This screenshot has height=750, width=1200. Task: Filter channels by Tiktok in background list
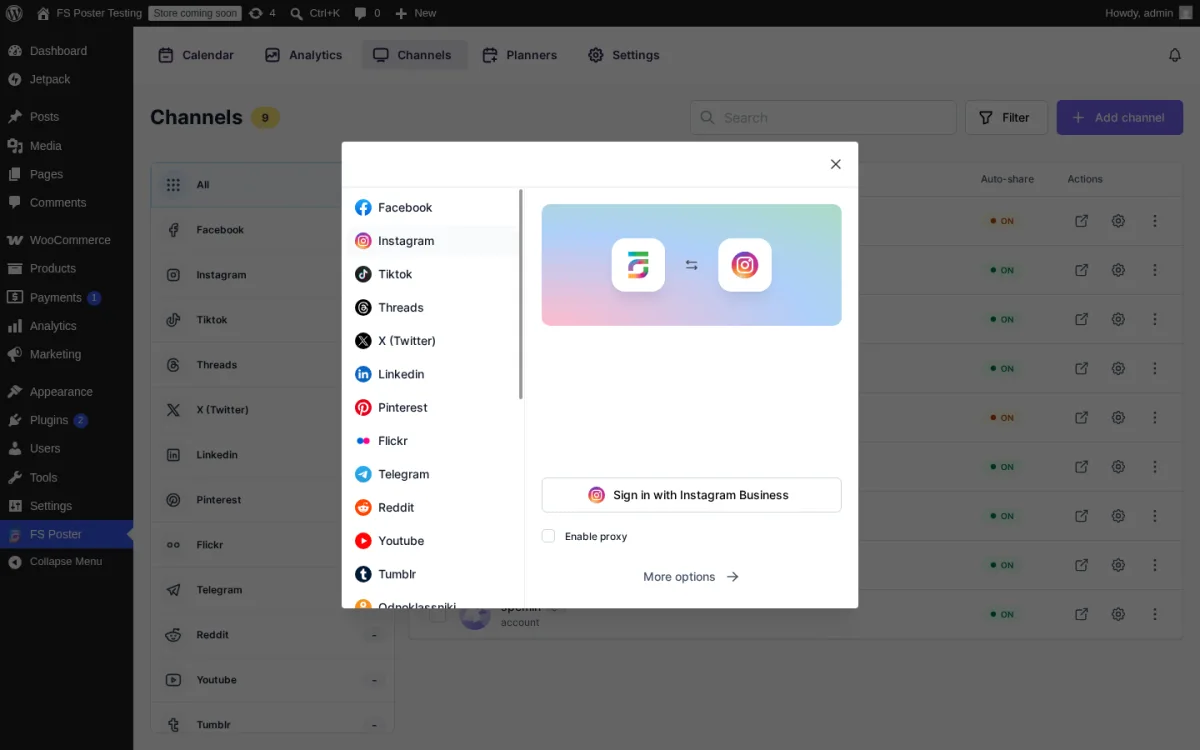click(272, 320)
